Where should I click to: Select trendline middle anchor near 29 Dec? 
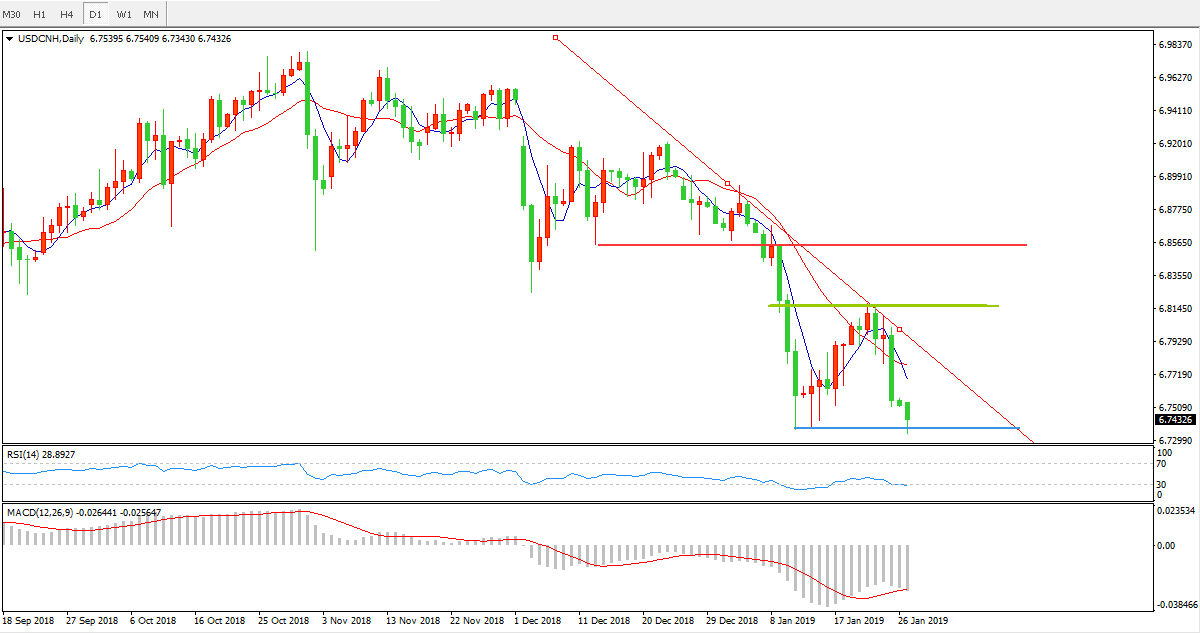(728, 184)
